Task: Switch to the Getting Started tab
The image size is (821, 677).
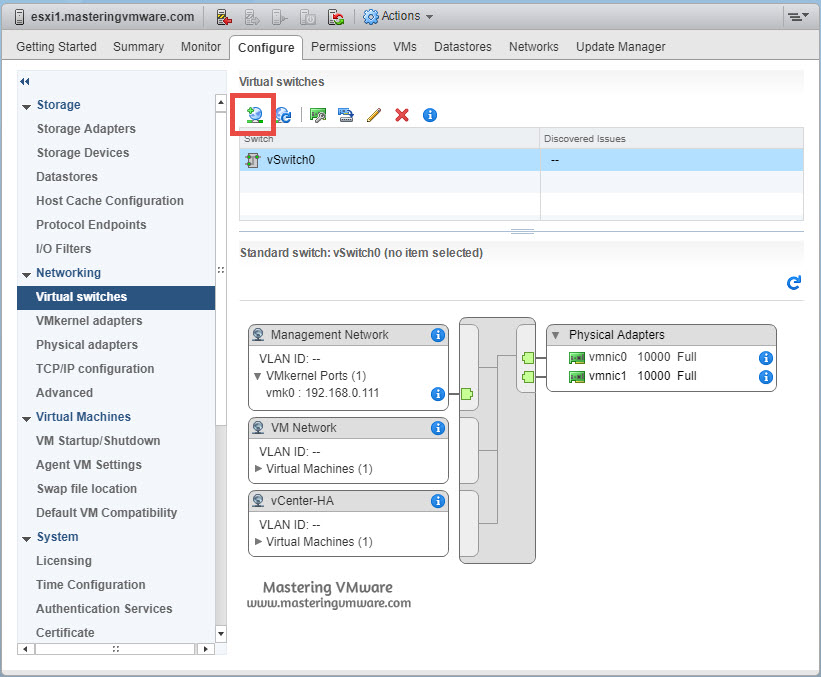Action: (x=57, y=47)
